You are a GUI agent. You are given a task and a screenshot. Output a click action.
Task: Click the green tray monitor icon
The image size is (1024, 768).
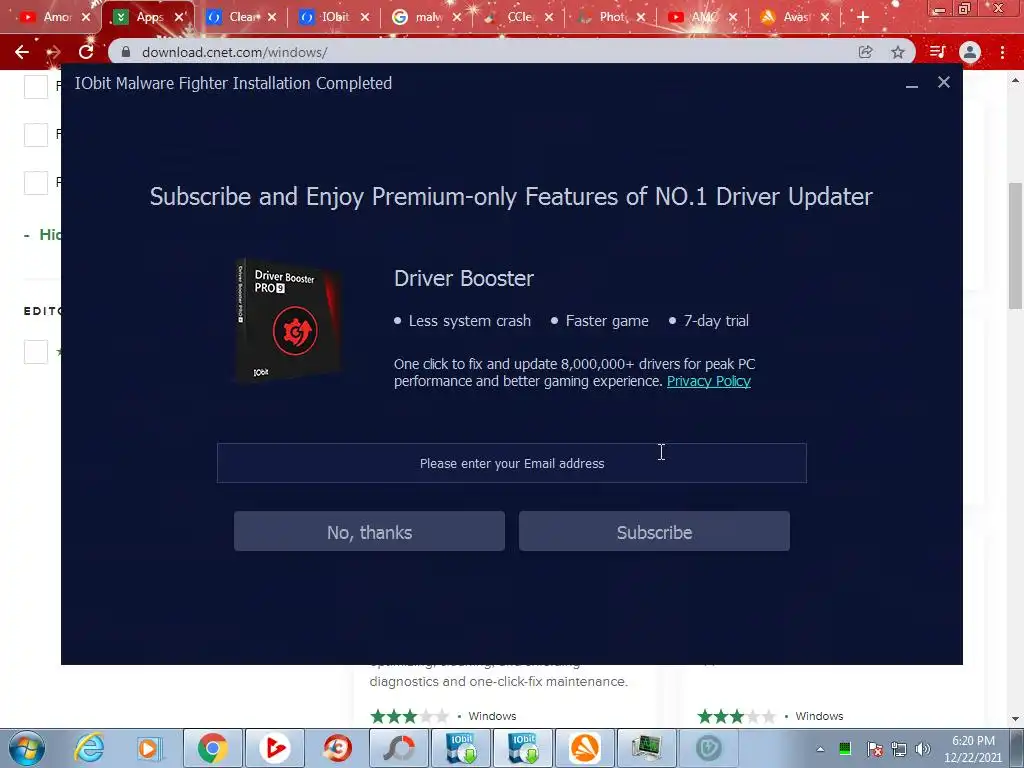point(844,749)
